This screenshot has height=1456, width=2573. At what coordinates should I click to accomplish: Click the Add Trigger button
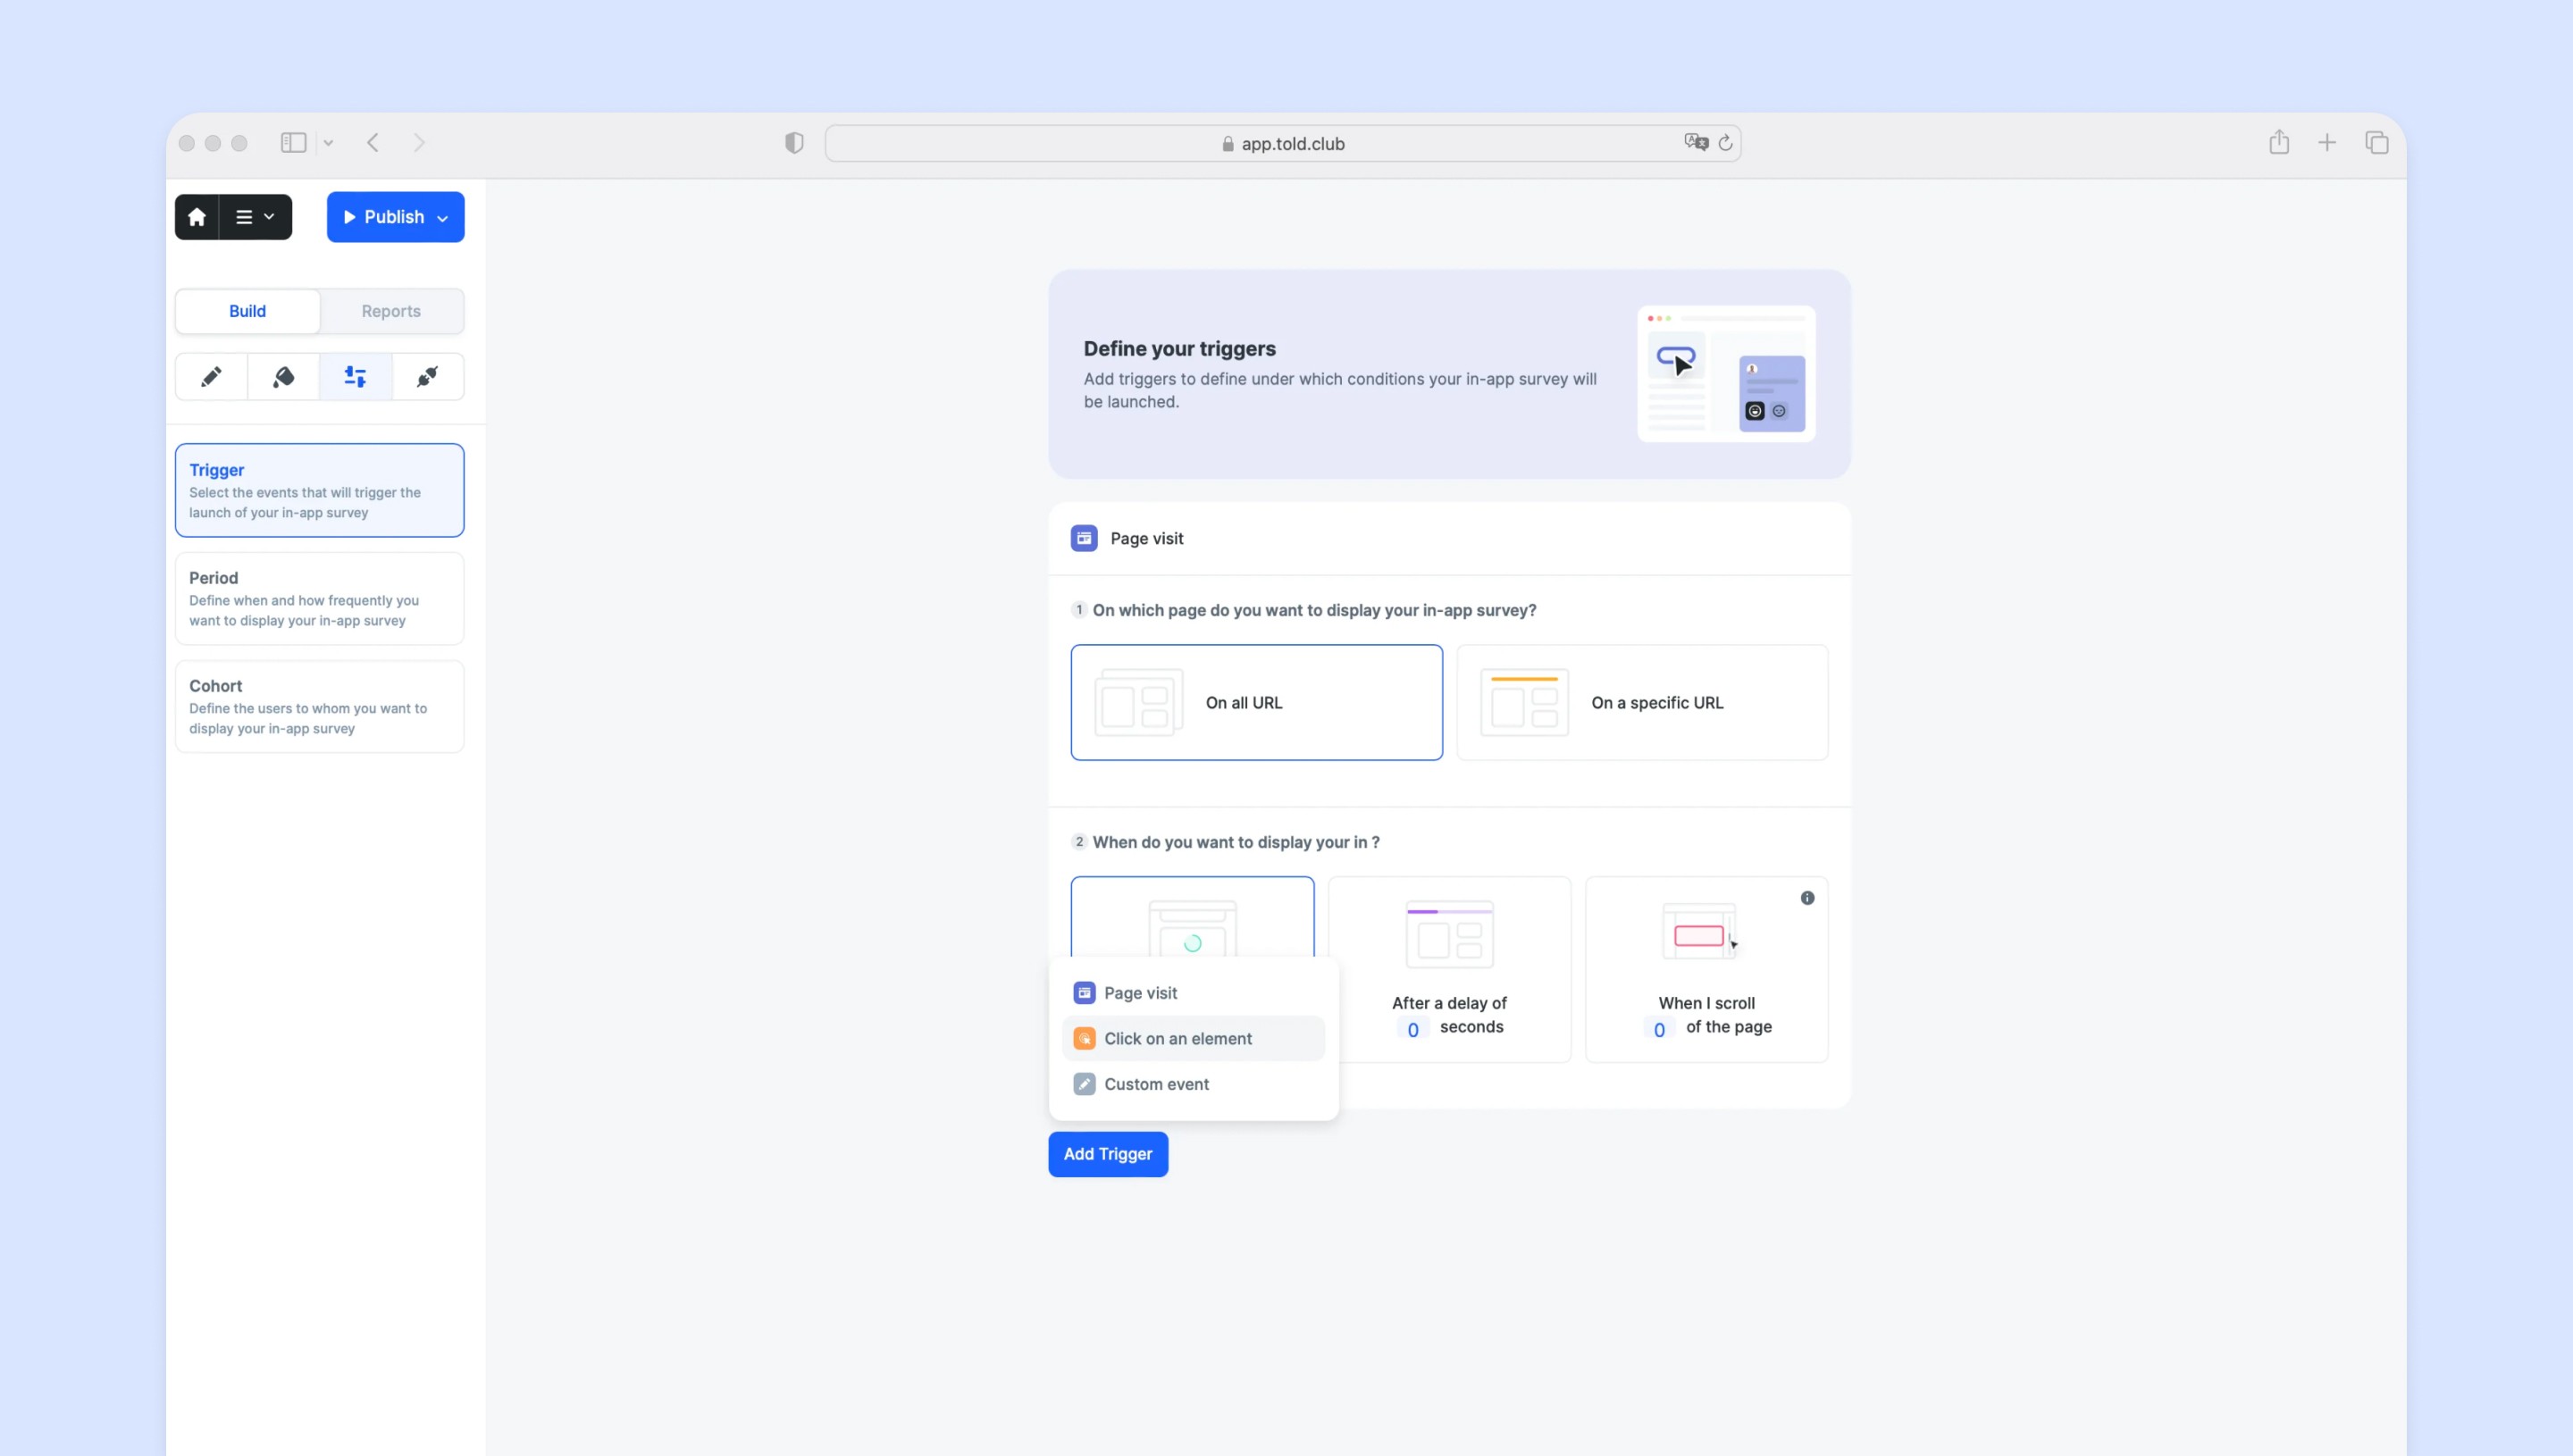tap(1108, 1154)
